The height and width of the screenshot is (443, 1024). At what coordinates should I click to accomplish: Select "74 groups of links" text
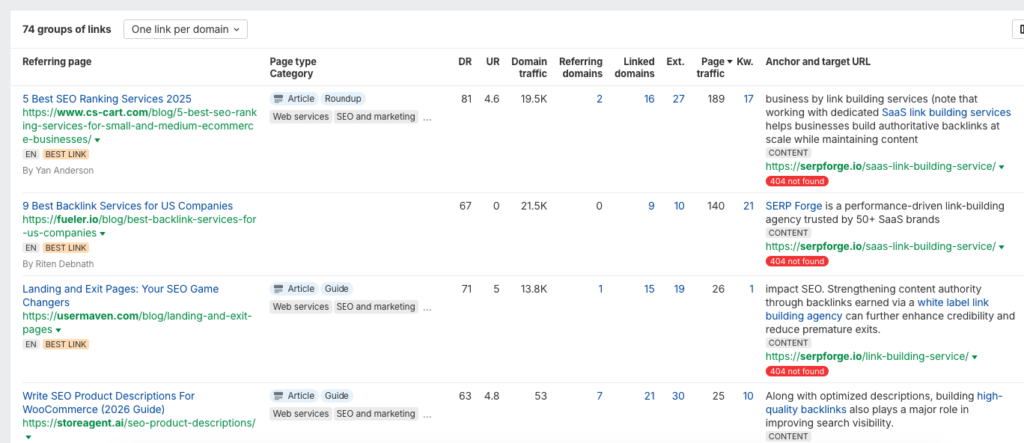67,29
